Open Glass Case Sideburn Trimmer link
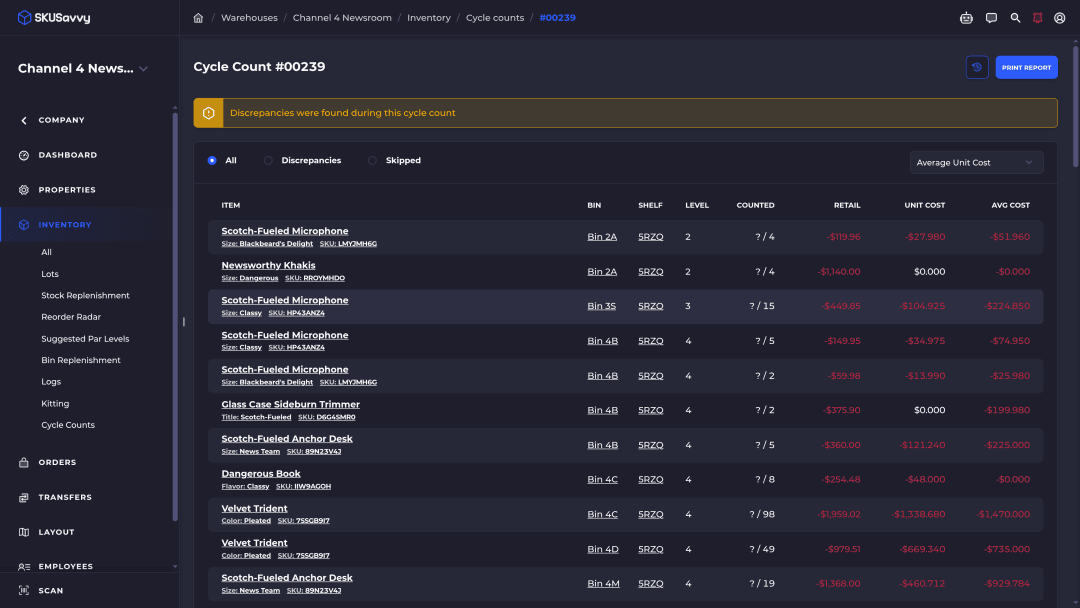This screenshot has width=1080, height=608. [291, 404]
